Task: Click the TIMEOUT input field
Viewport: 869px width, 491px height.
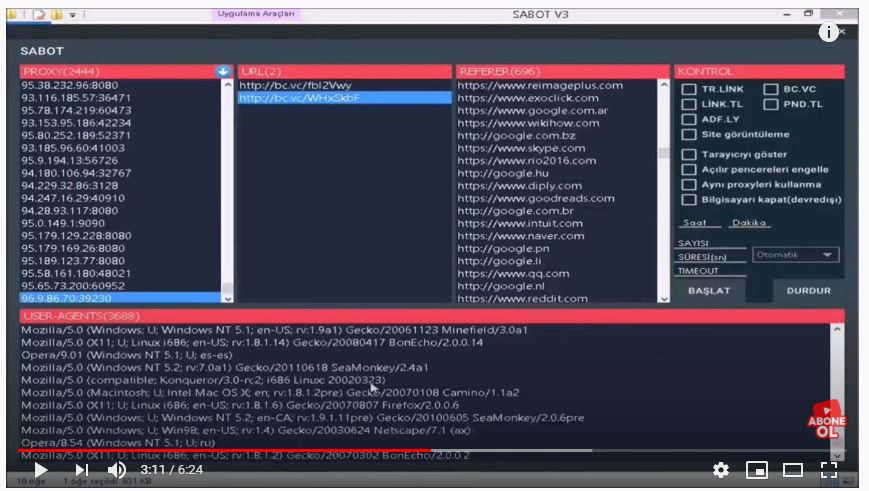Action: click(x=712, y=271)
